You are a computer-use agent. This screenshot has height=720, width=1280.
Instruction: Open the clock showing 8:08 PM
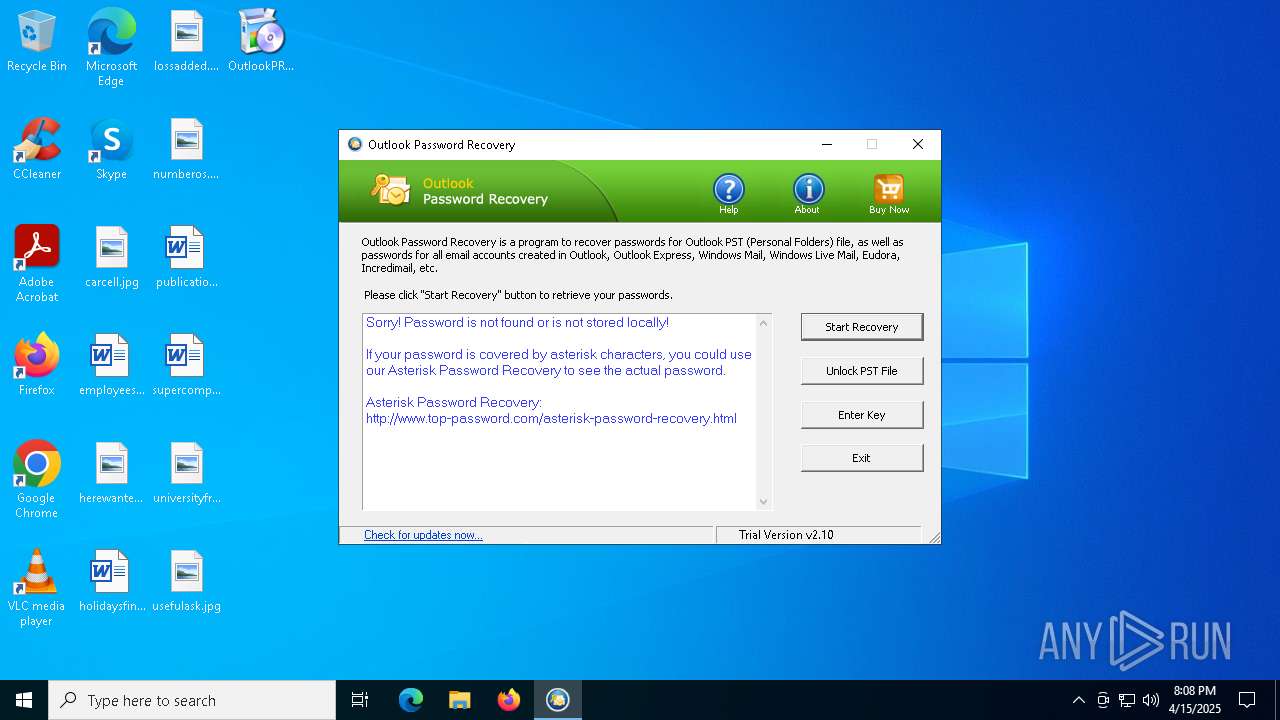coord(1196,700)
